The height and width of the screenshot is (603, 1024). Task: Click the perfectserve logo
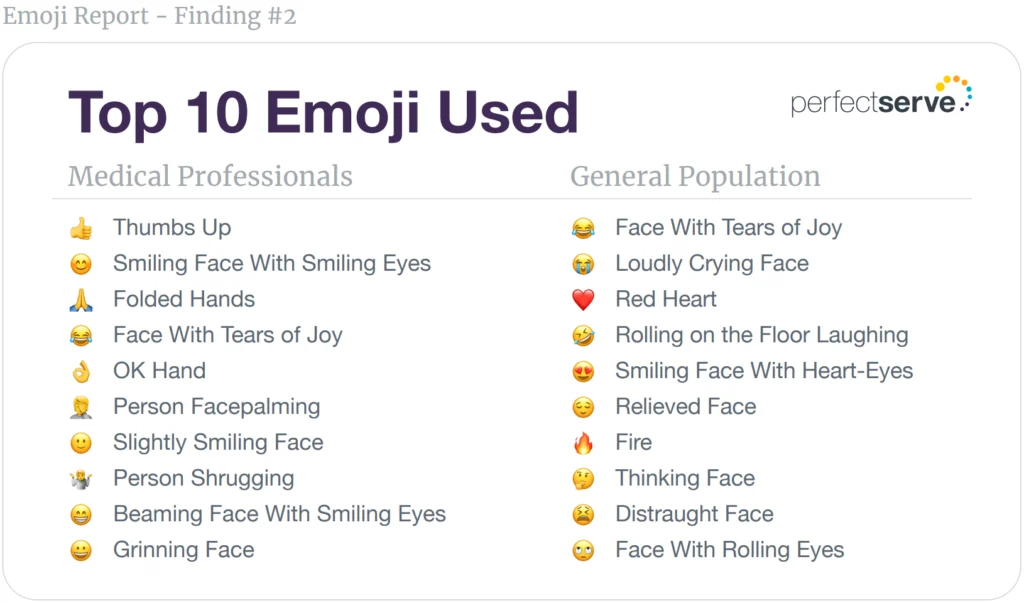[x=881, y=98]
